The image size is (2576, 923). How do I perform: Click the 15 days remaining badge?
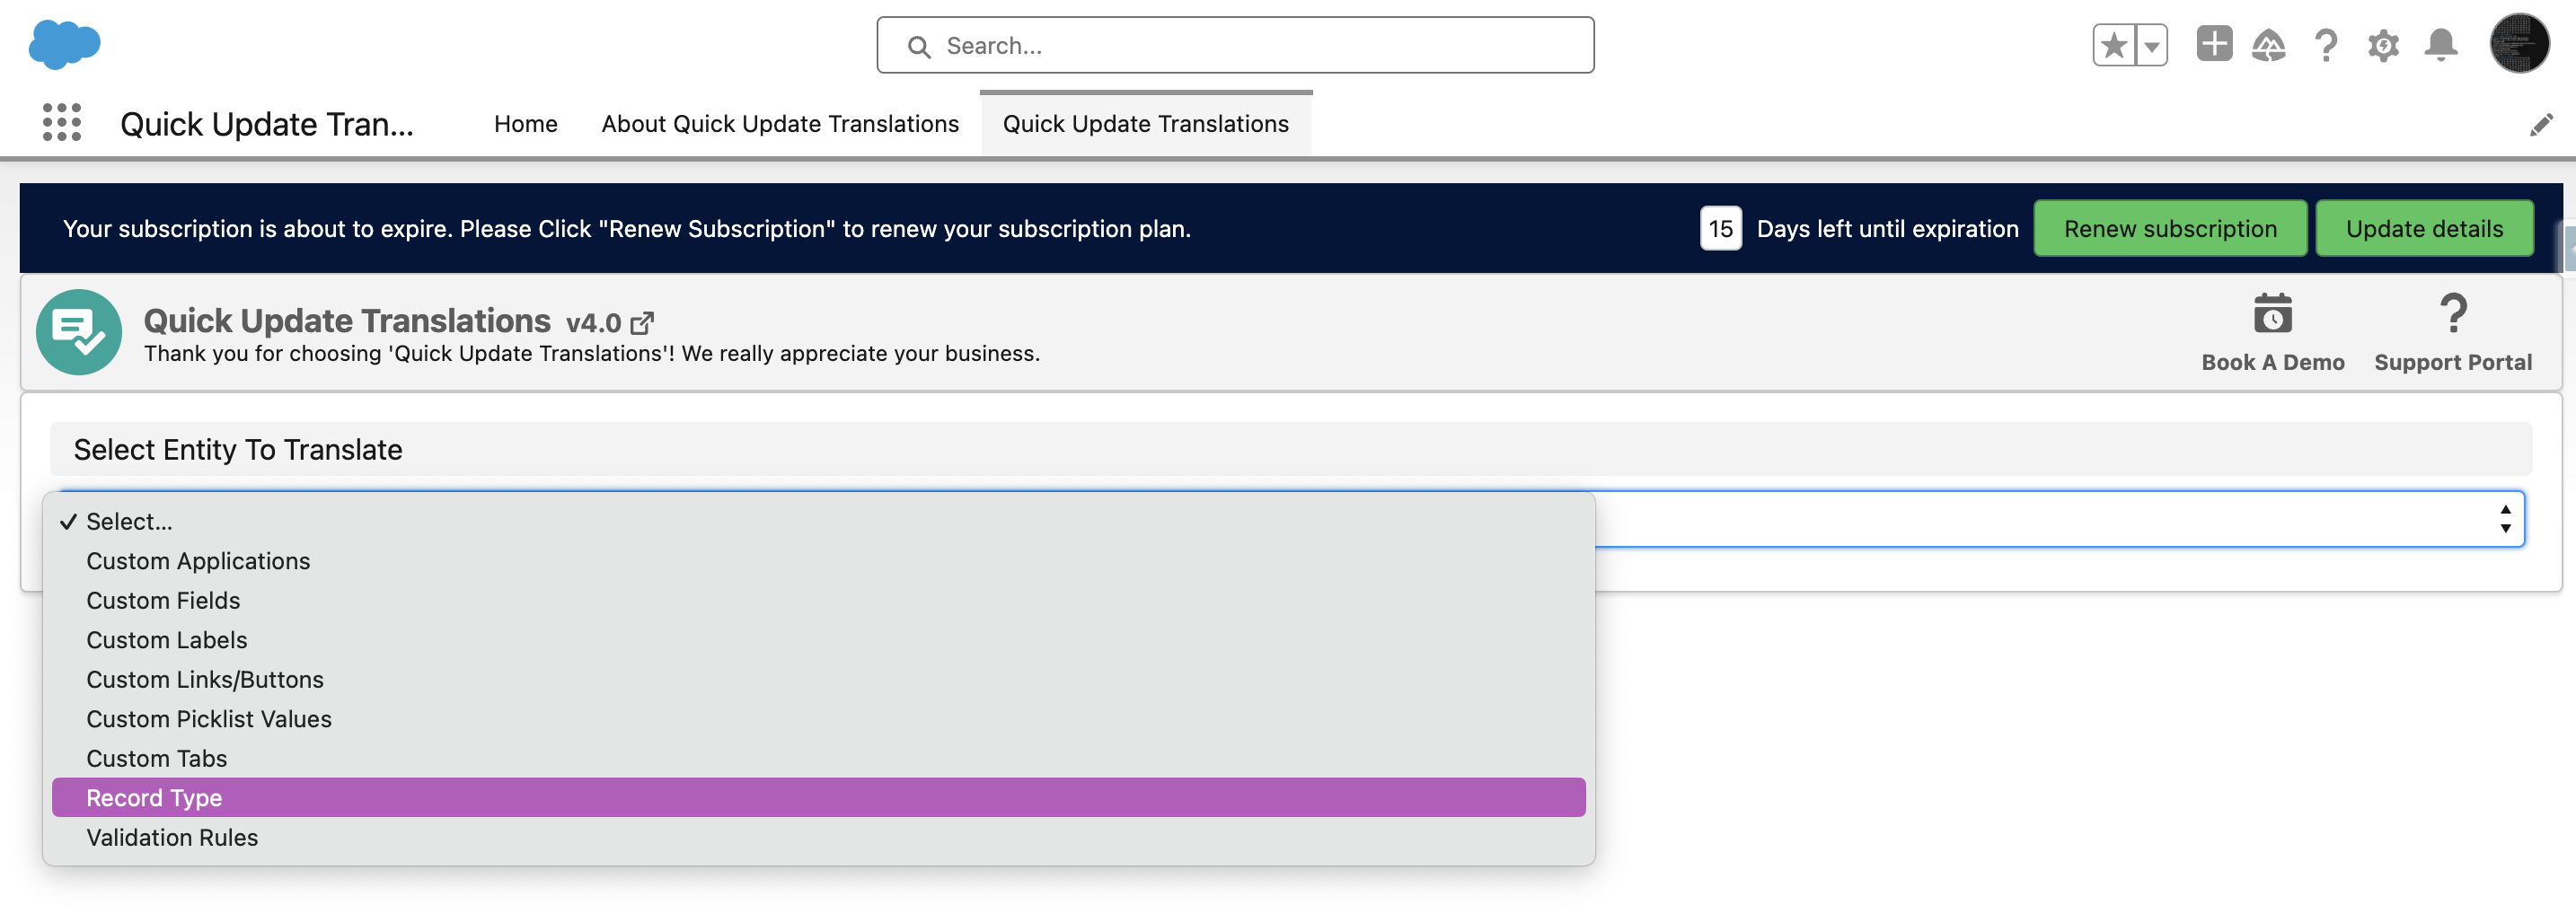[x=1720, y=229]
